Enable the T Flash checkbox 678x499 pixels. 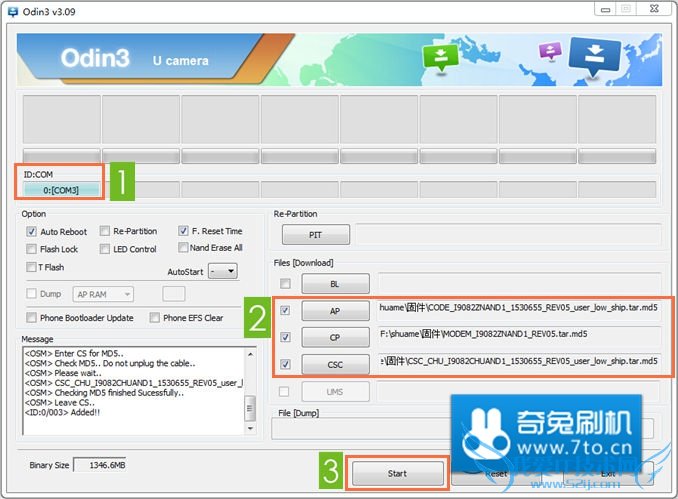tap(31, 267)
